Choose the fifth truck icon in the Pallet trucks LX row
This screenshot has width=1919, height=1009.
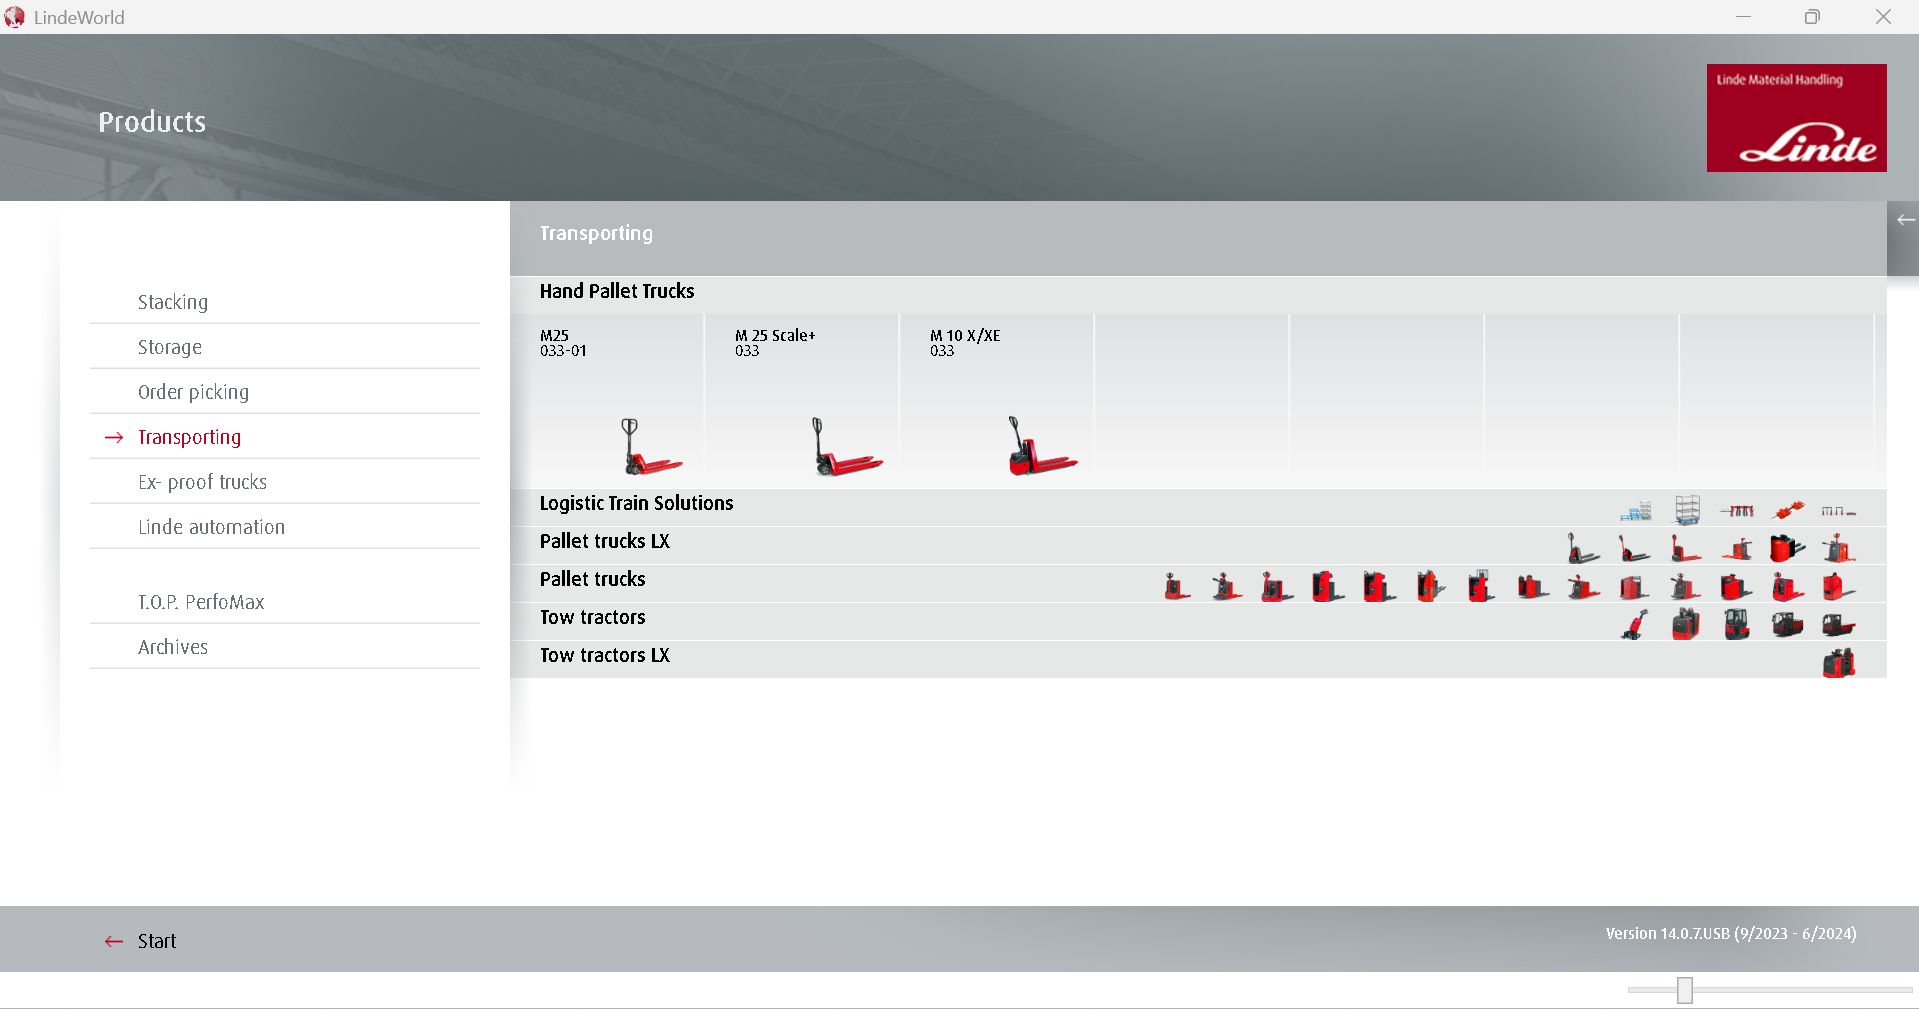click(1788, 548)
